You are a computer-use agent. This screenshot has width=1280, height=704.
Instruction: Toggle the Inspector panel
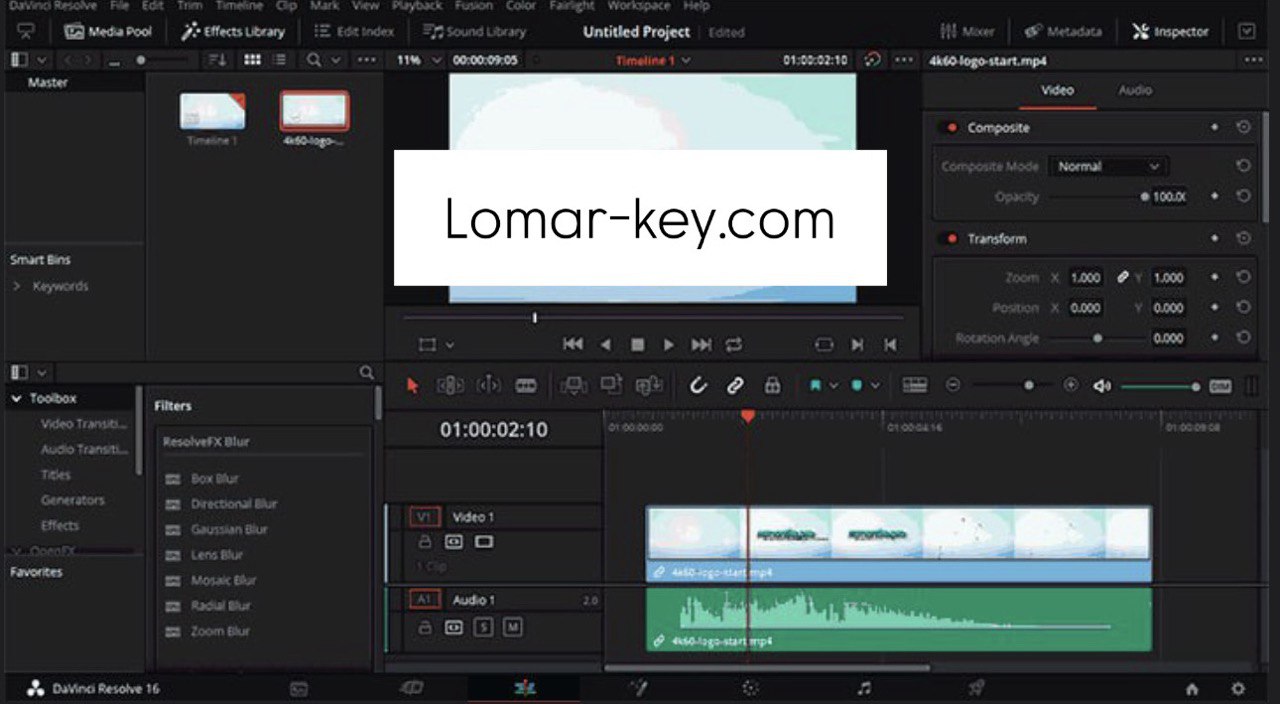1170,31
